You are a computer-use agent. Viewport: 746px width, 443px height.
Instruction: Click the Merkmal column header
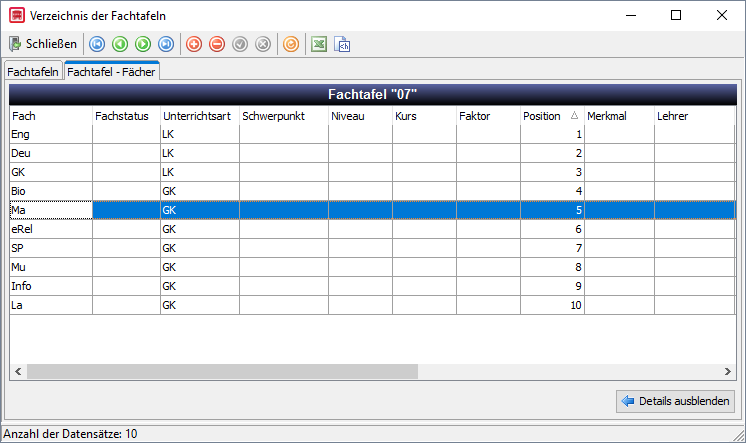coord(619,116)
